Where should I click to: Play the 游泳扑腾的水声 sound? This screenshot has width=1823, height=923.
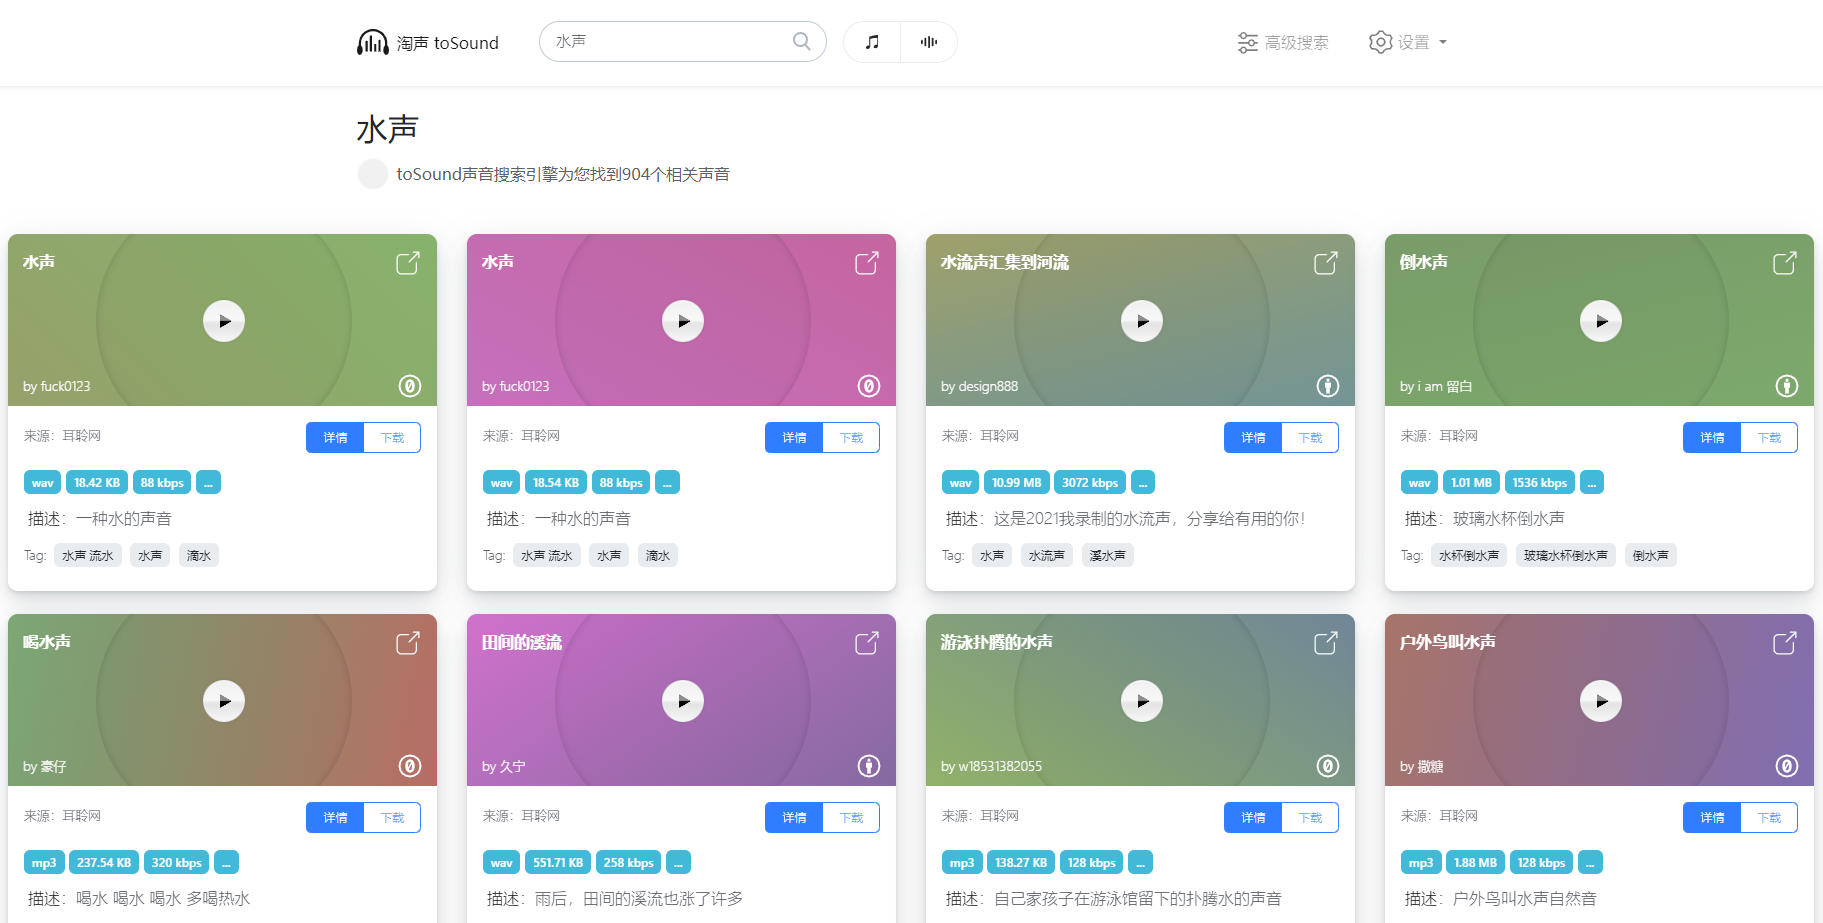[1142, 701]
